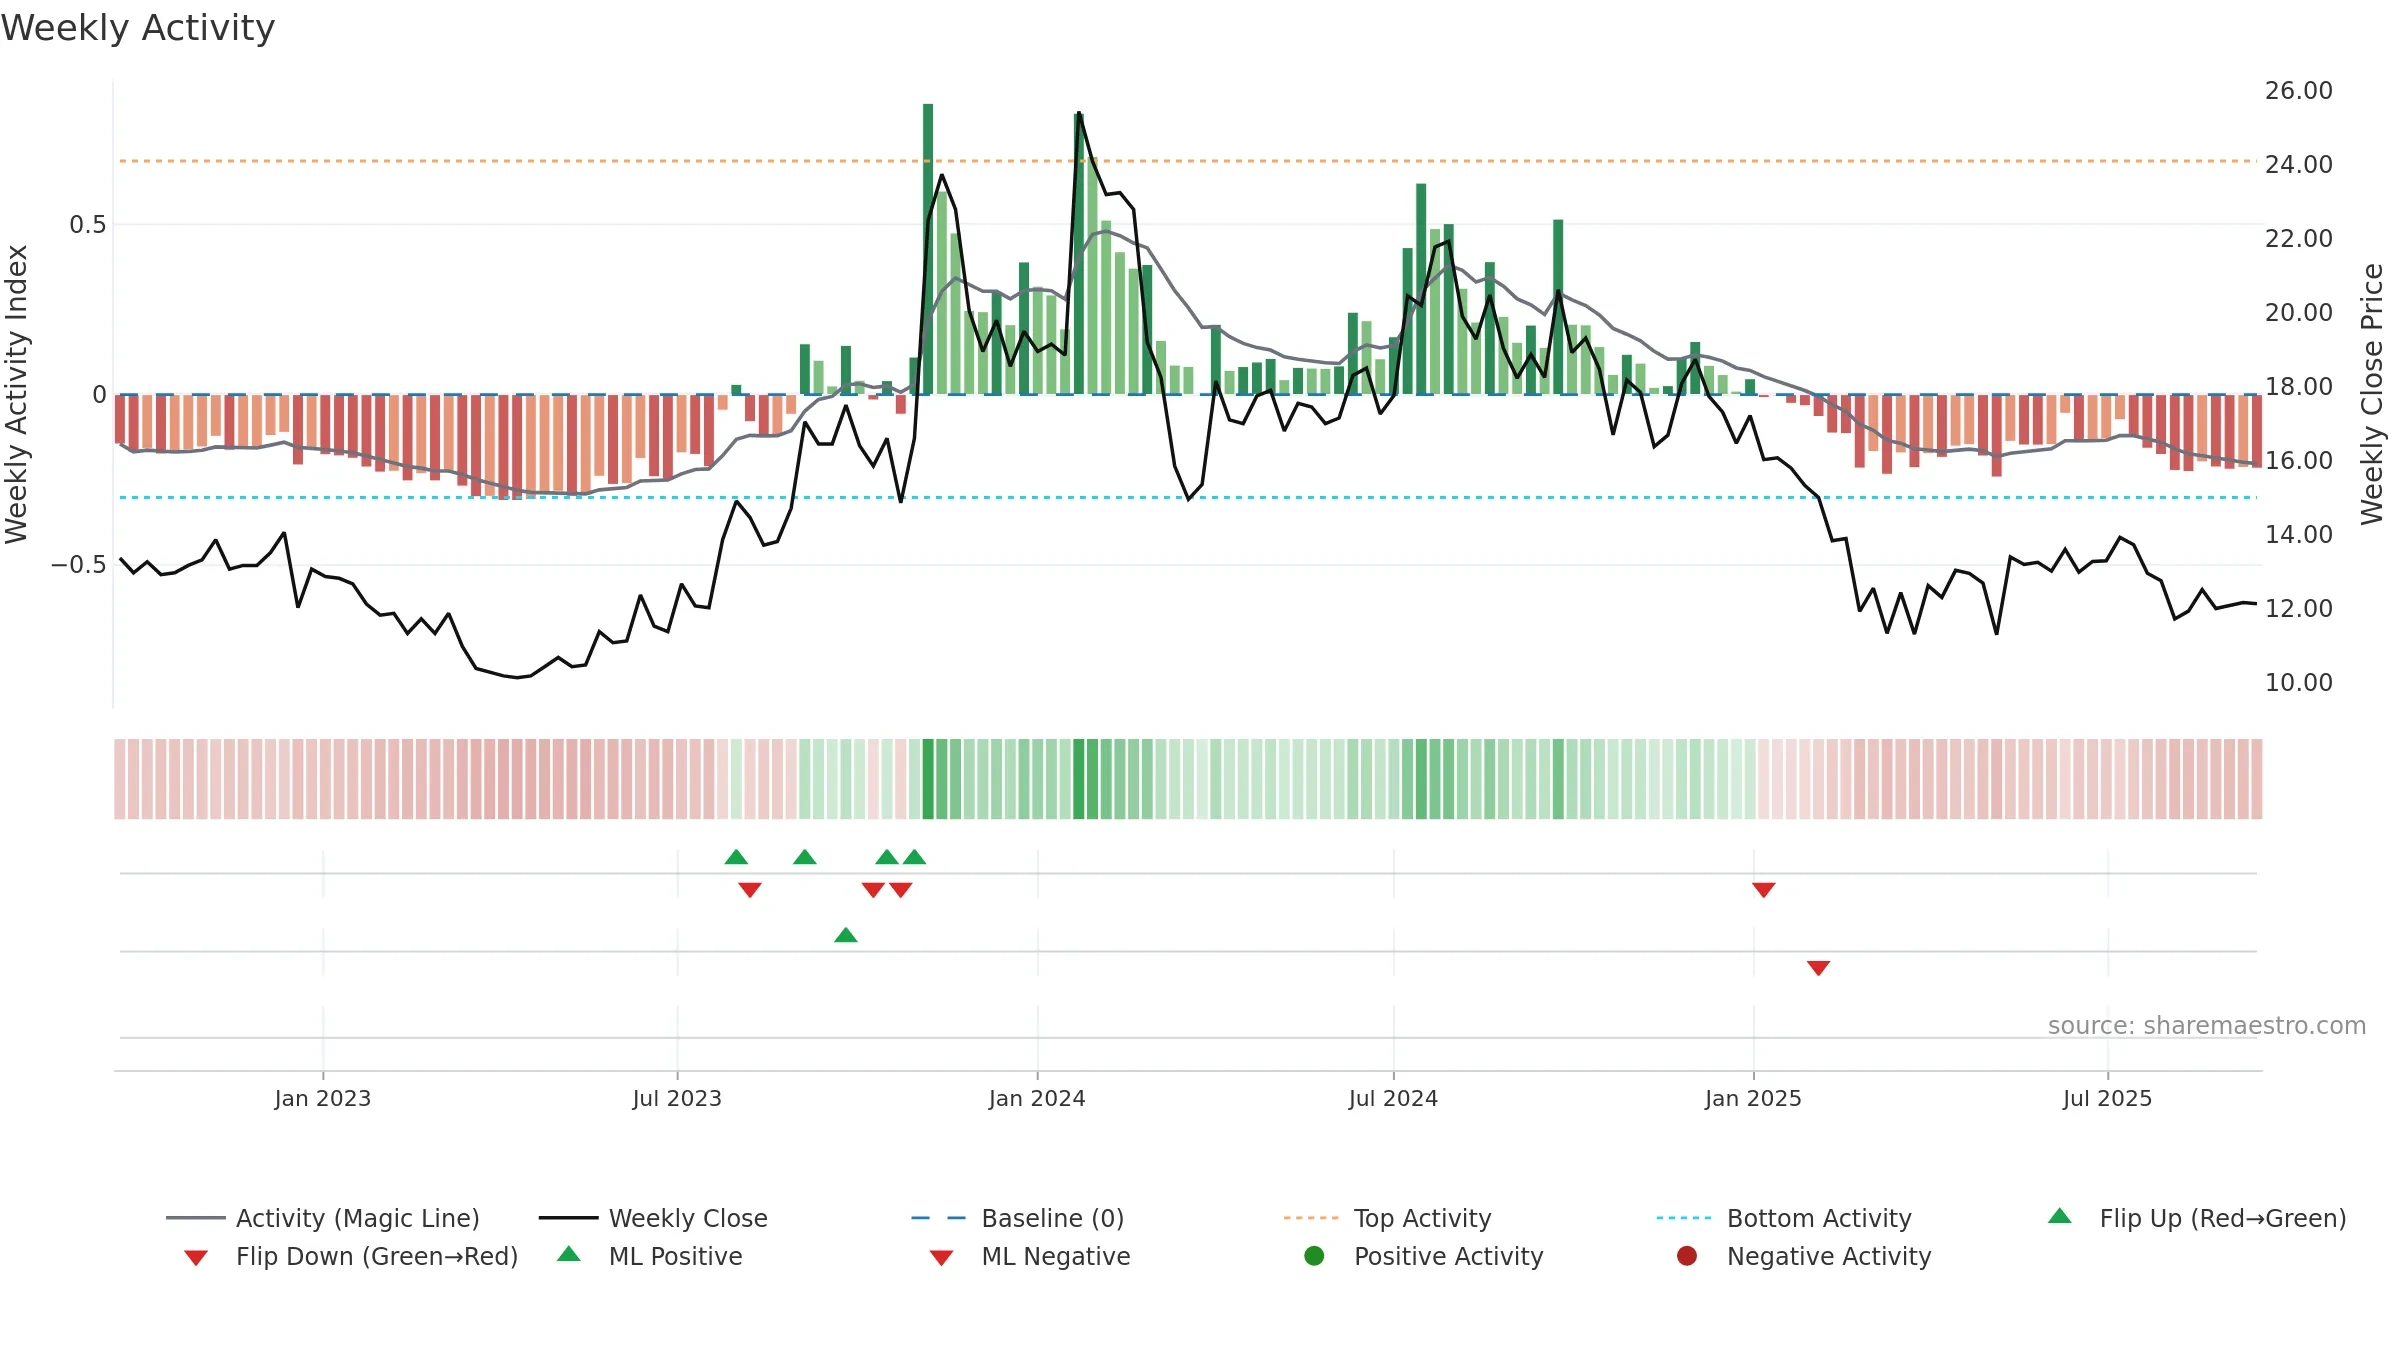Click the 18.00 price axis label
The width and height of the screenshot is (2400, 1350).
pos(2299,386)
